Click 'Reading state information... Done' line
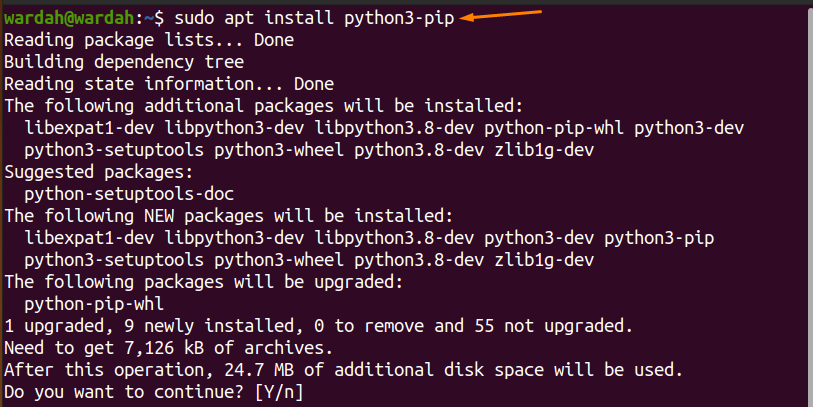 click(x=169, y=84)
